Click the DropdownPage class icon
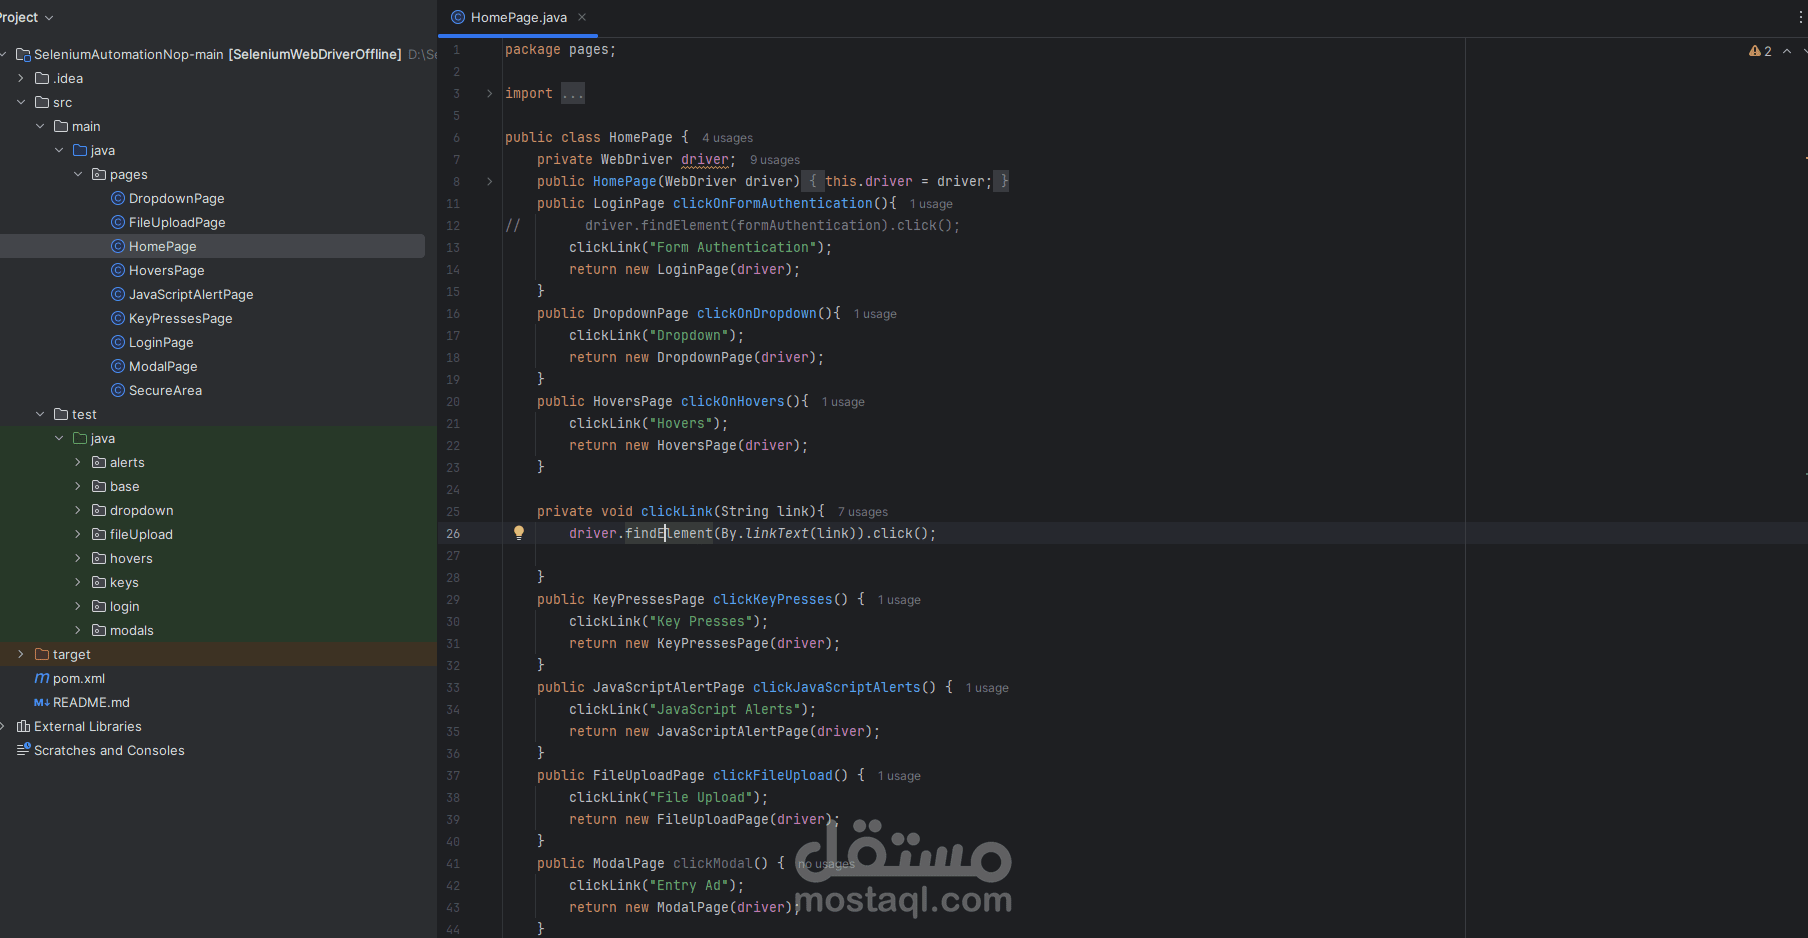 coord(118,198)
